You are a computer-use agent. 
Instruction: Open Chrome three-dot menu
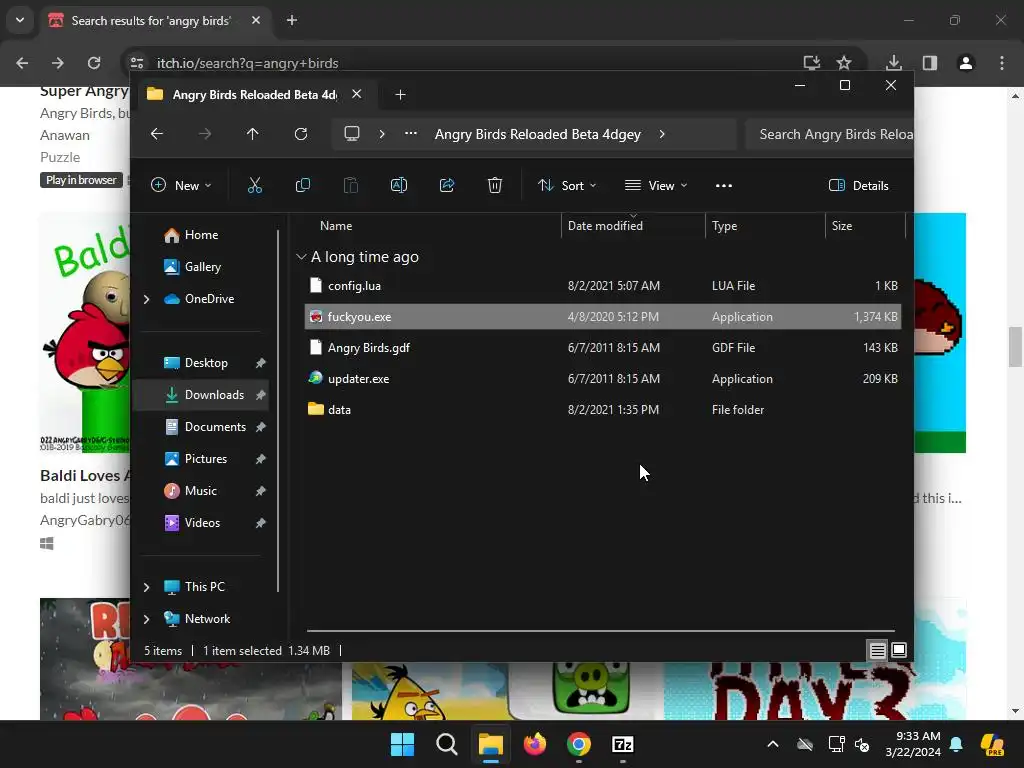click(1002, 63)
